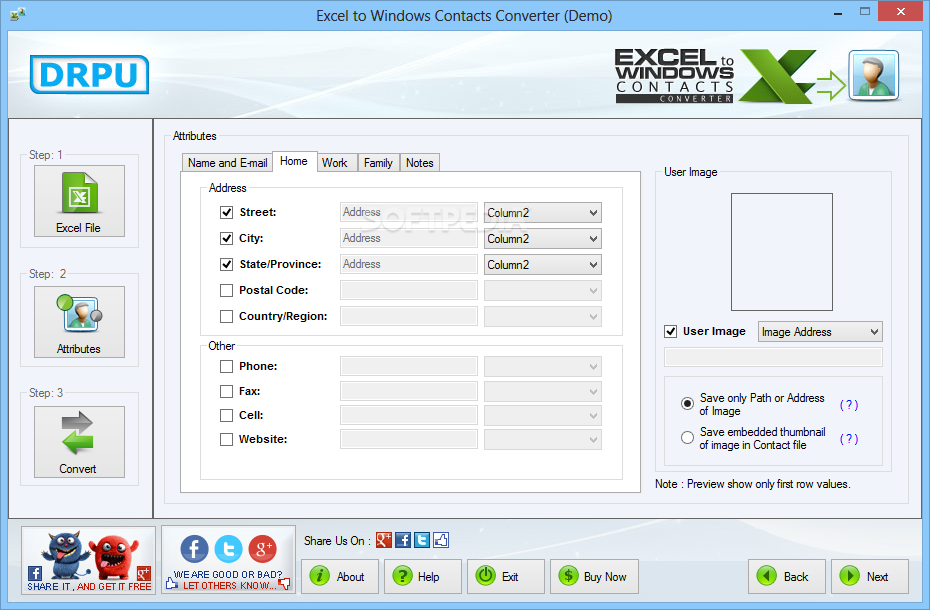Screen dimensions: 930x610
Task: Switch to Name and E-mail tab
Action: tap(228, 163)
